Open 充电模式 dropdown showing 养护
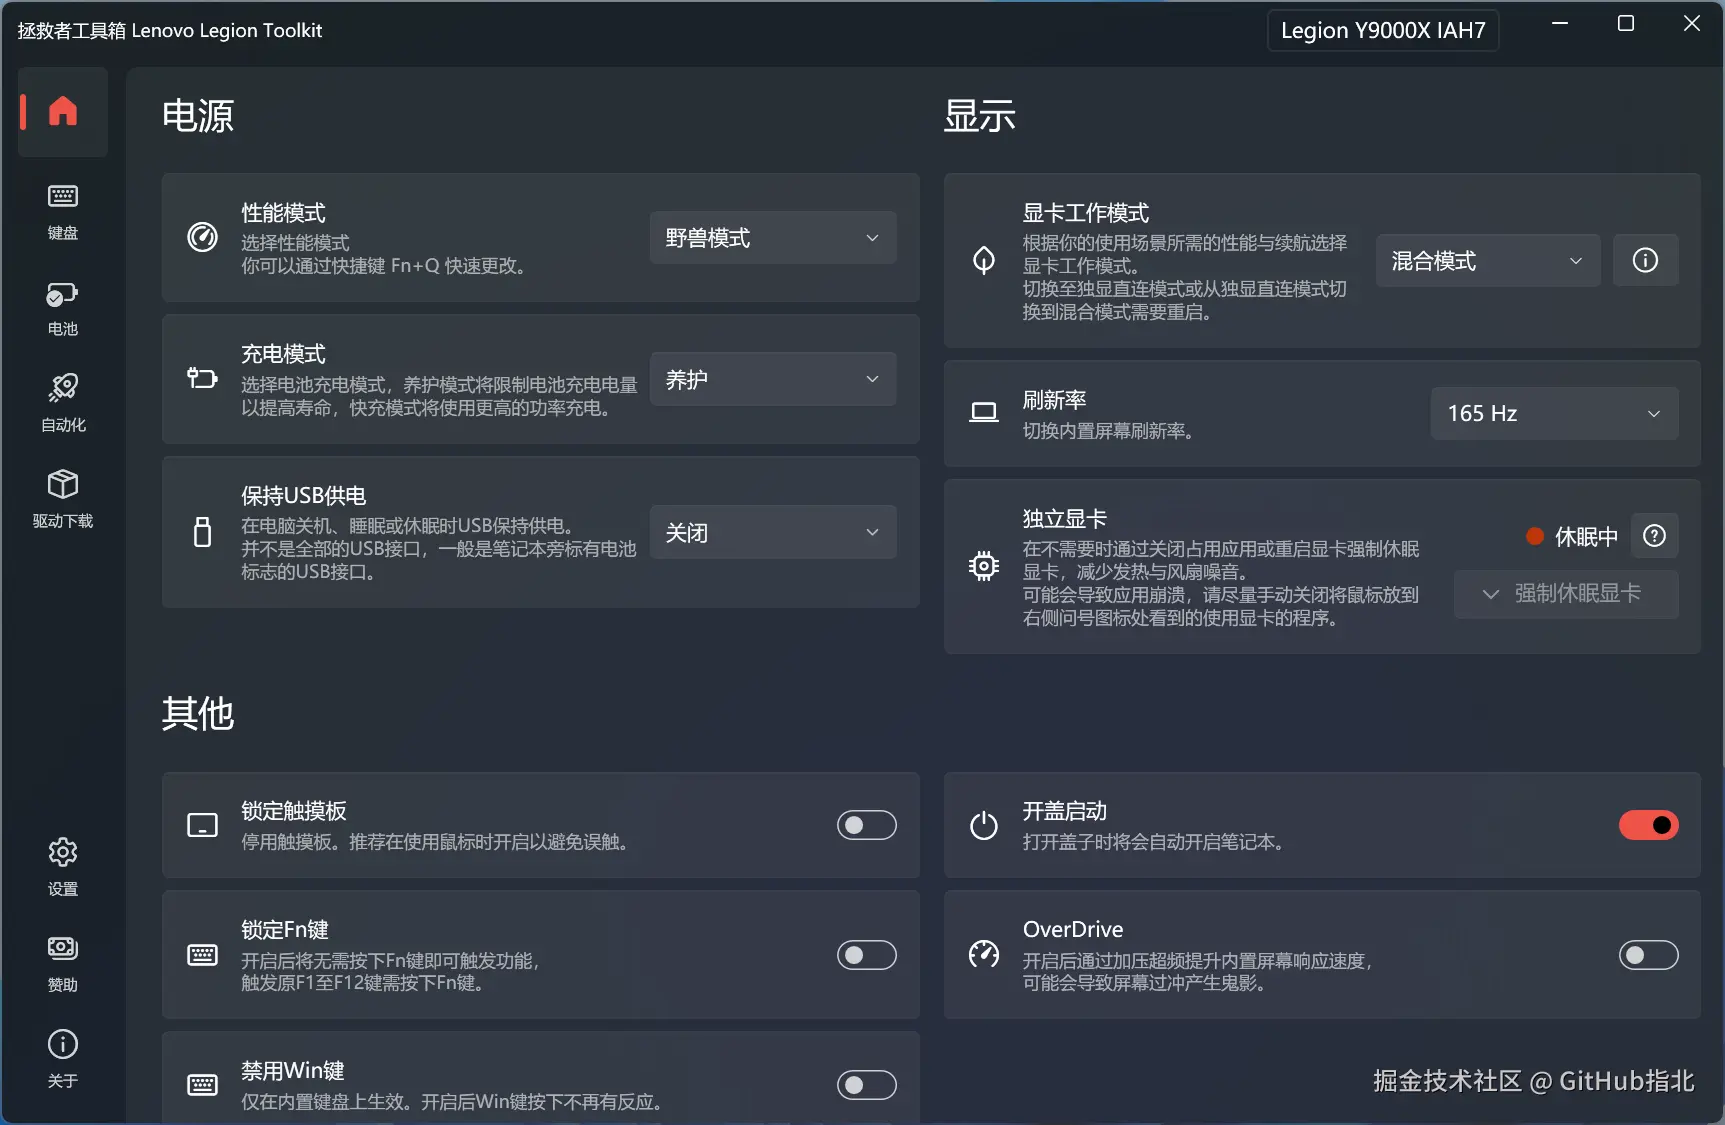Screen dimensions: 1725x1125 [x=773, y=379]
